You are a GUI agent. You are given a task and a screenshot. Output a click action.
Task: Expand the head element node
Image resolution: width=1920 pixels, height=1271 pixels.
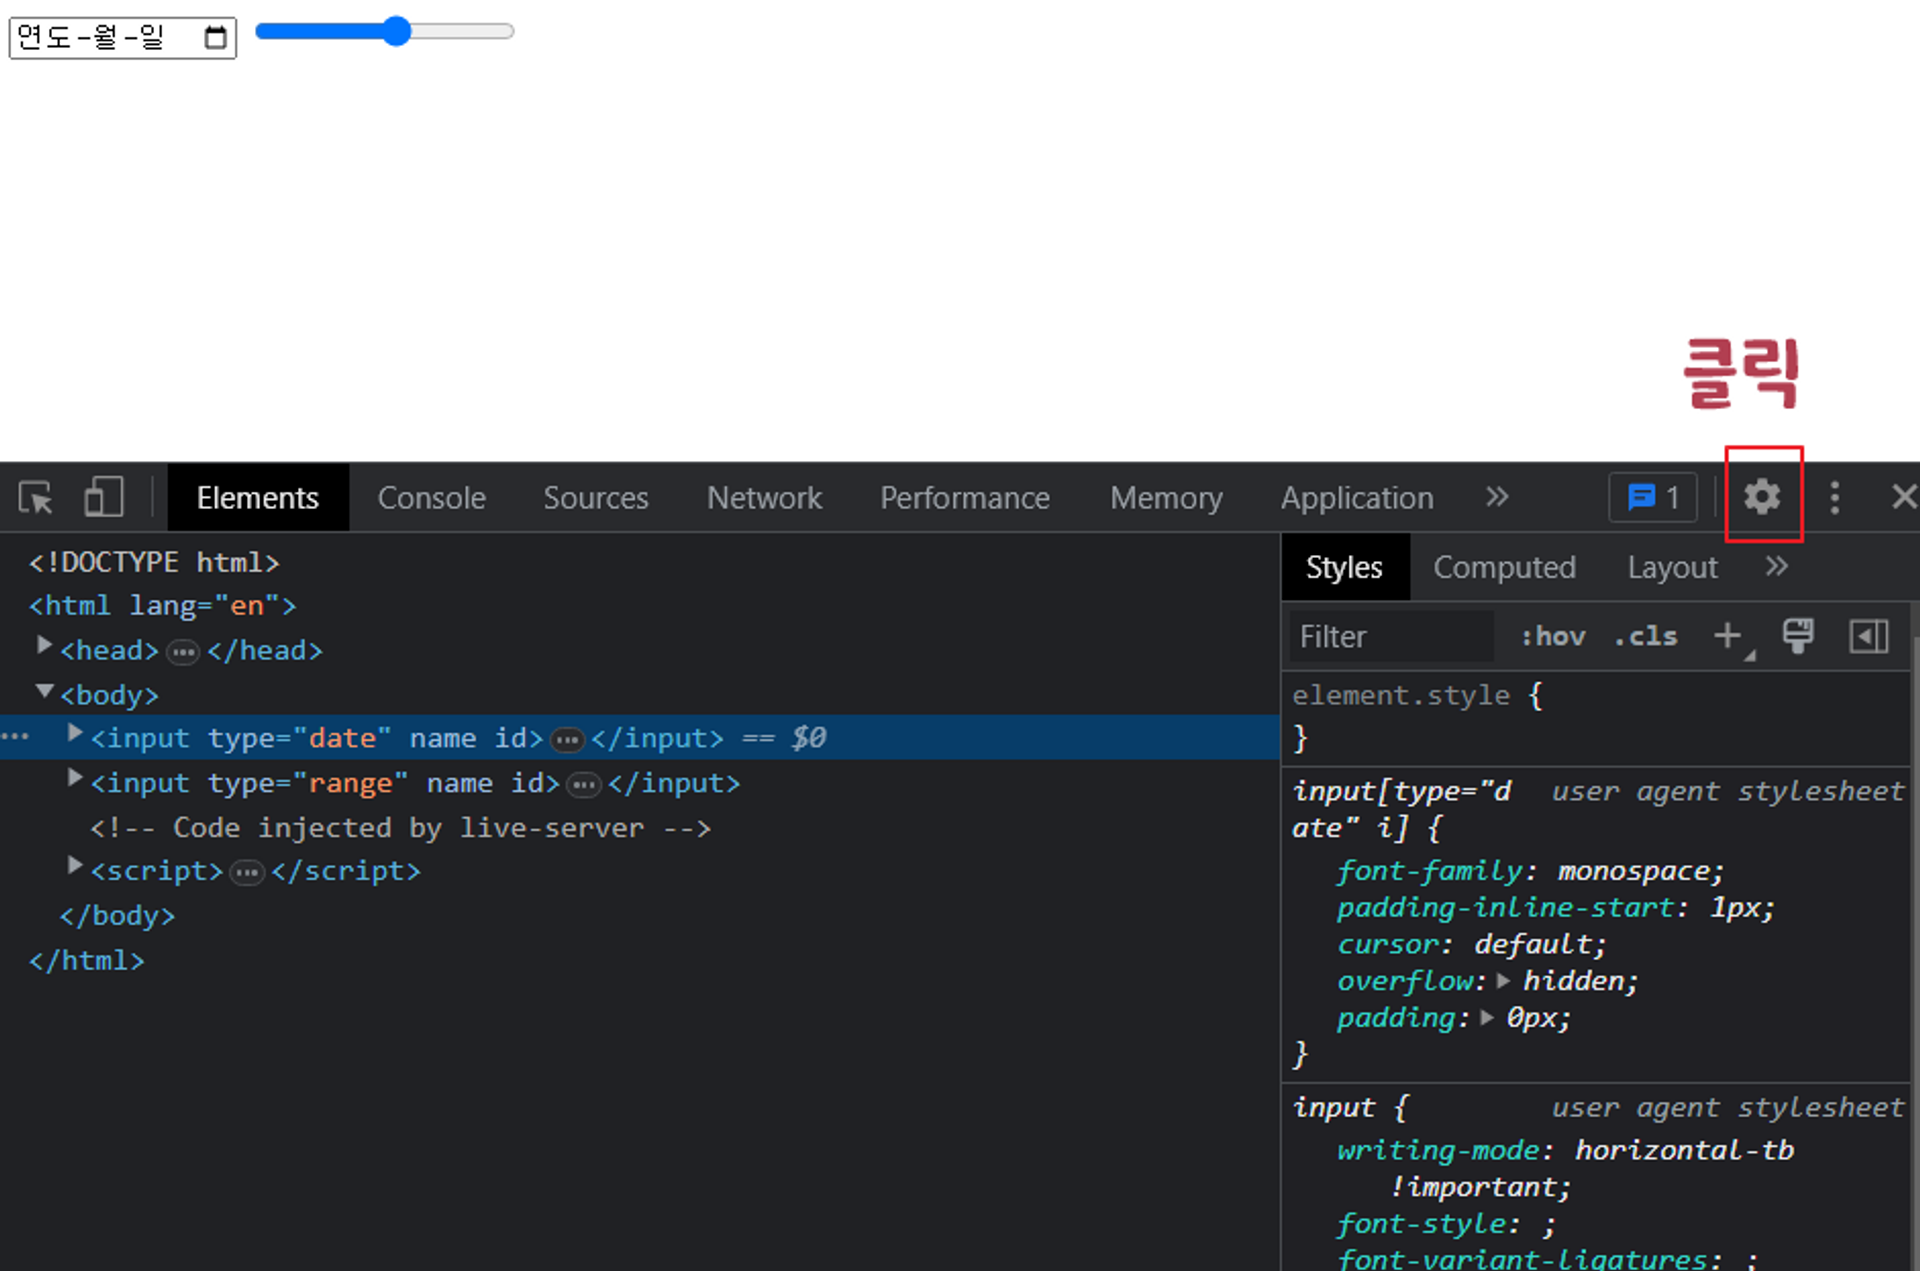[x=44, y=647]
